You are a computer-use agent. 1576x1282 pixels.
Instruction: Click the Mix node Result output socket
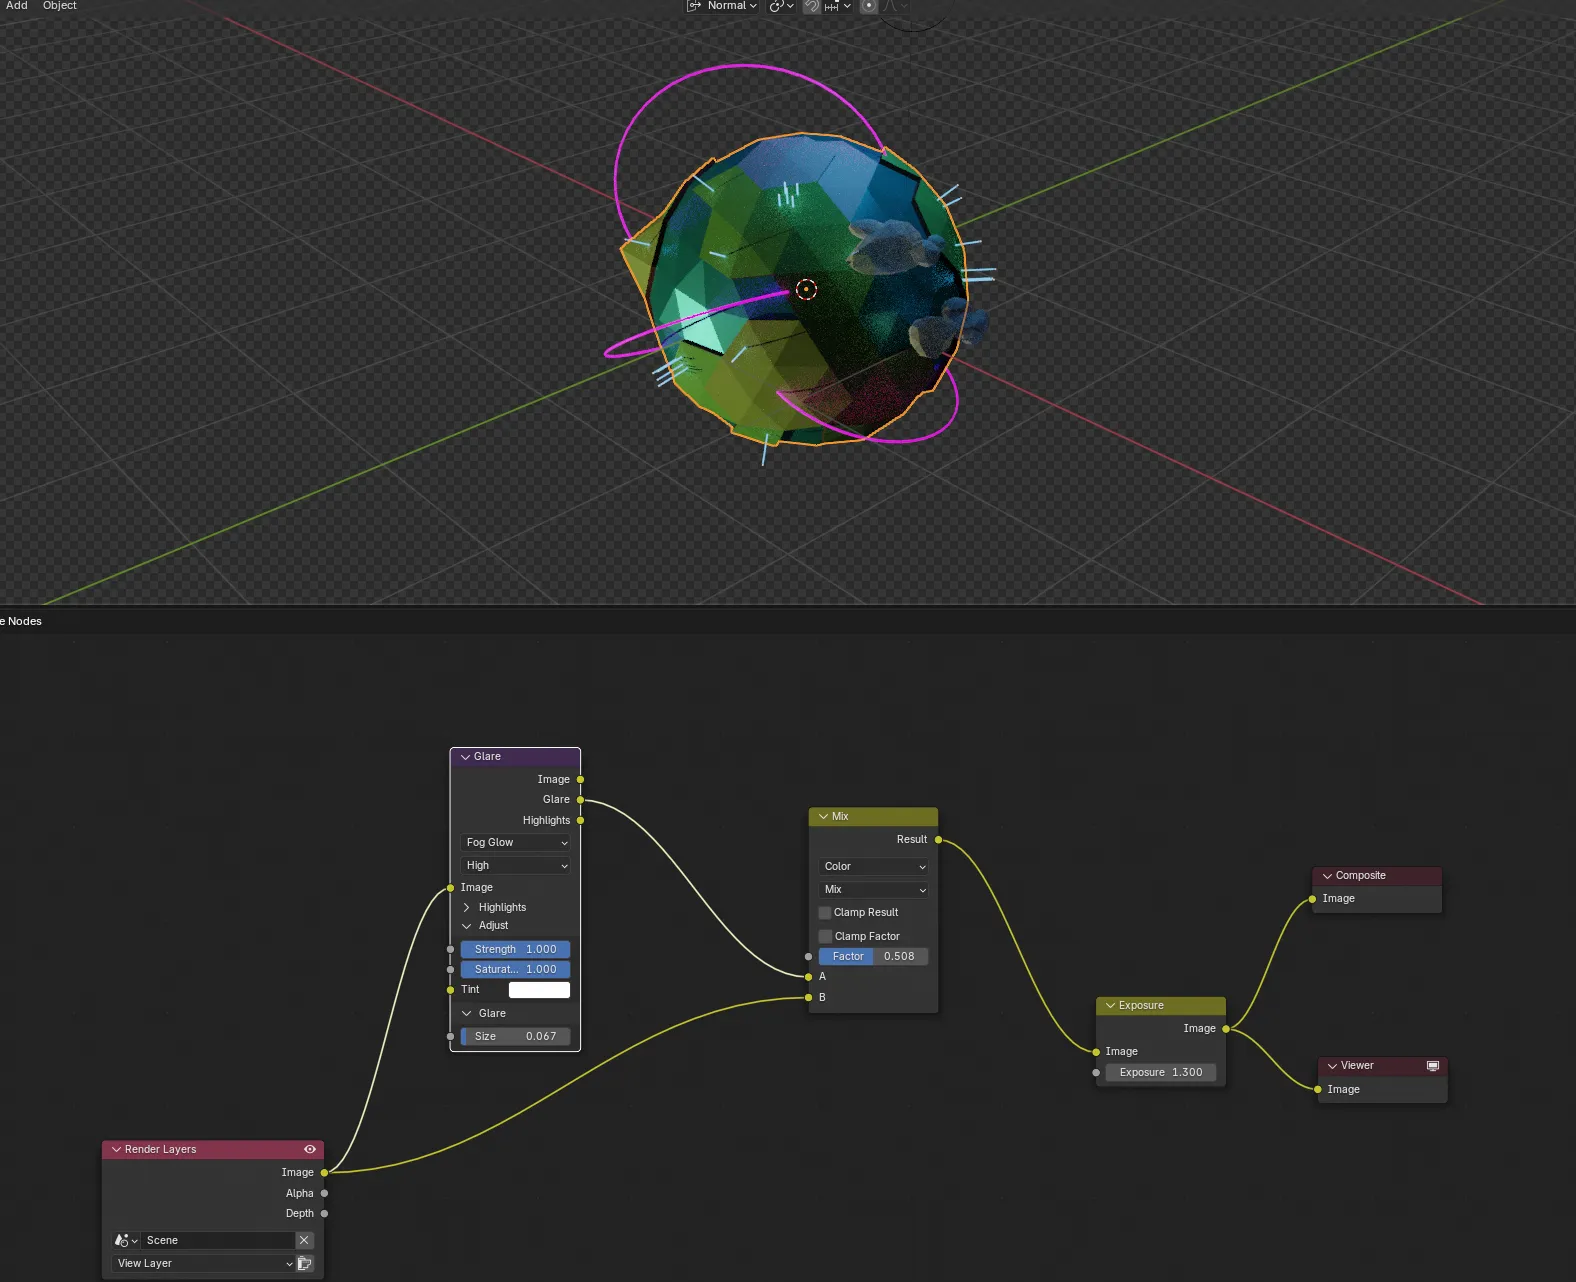click(938, 840)
